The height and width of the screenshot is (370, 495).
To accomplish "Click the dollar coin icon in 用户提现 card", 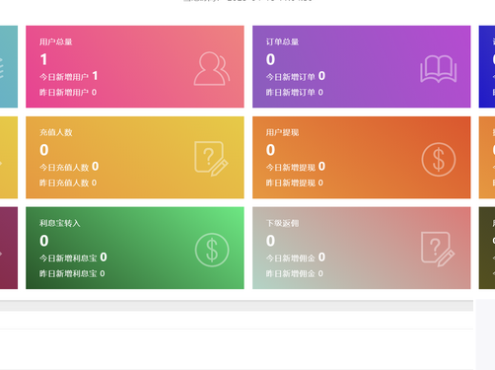I will click(438, 159).
